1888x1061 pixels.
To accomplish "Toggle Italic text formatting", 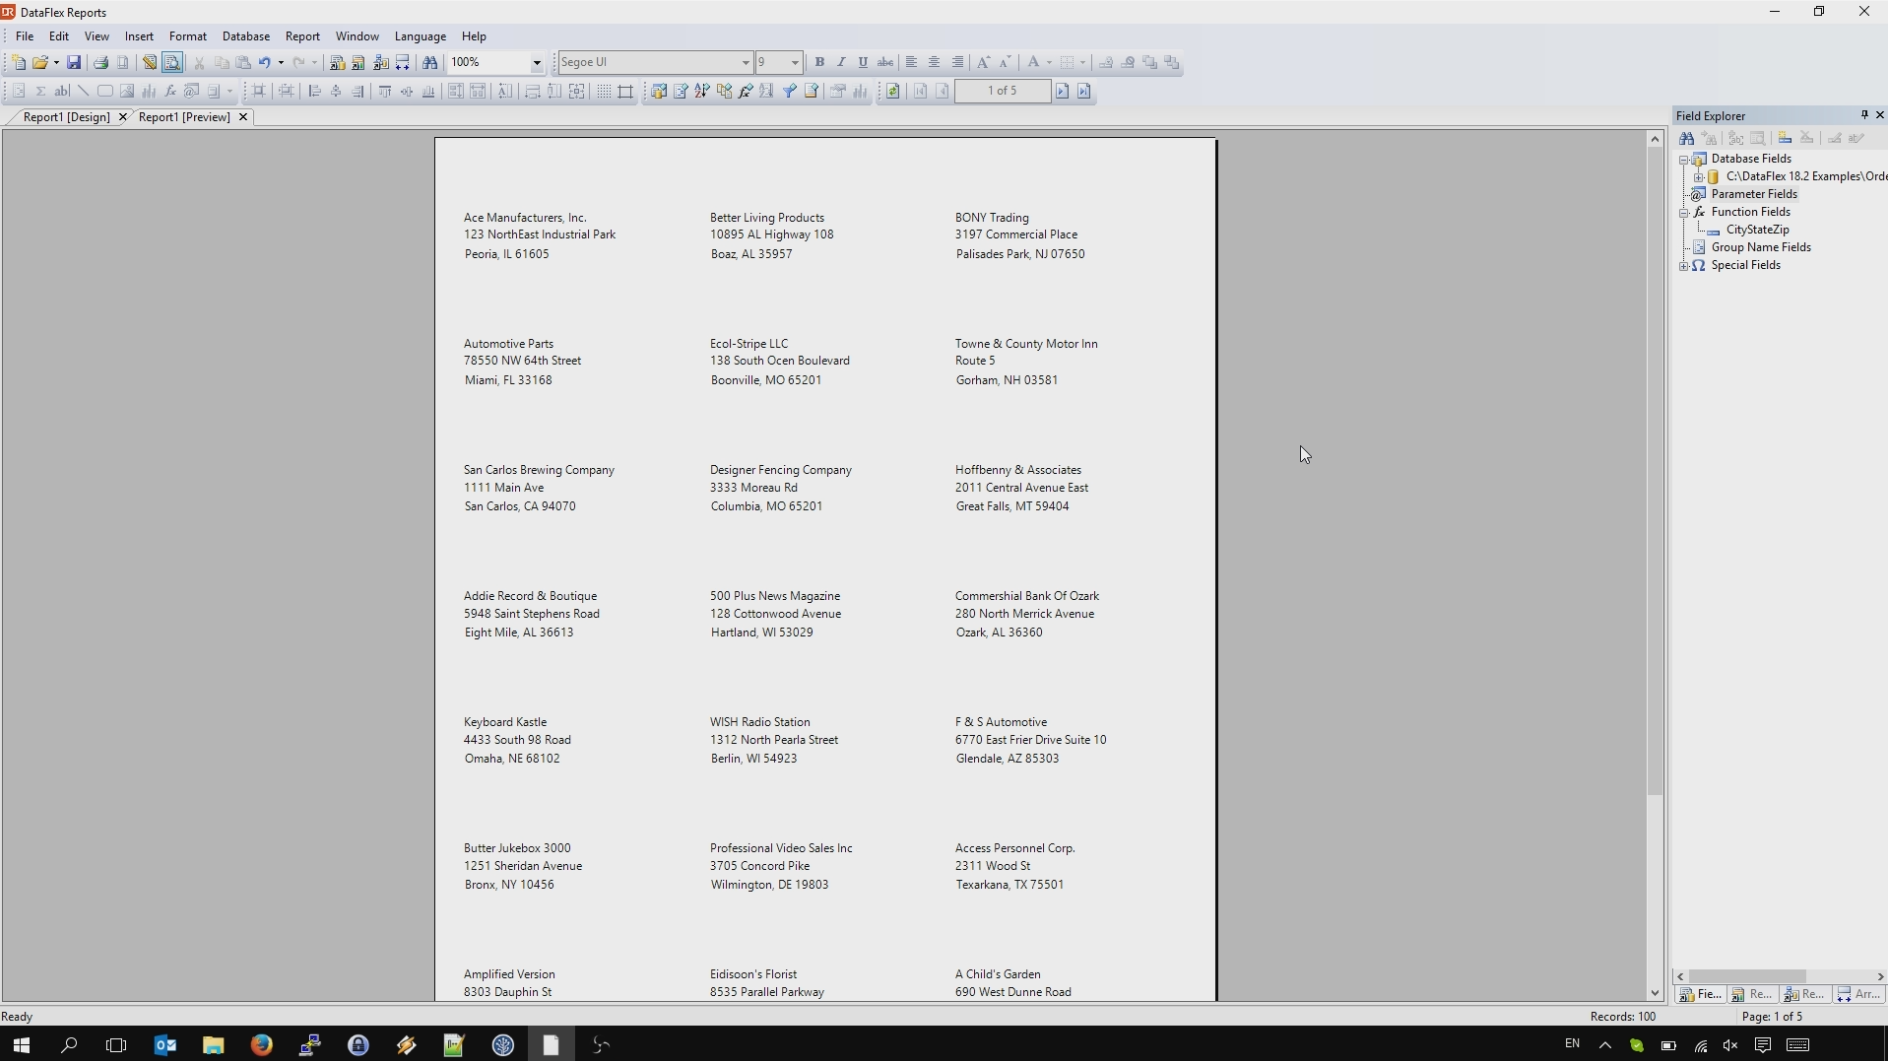I will pos(841,62).
